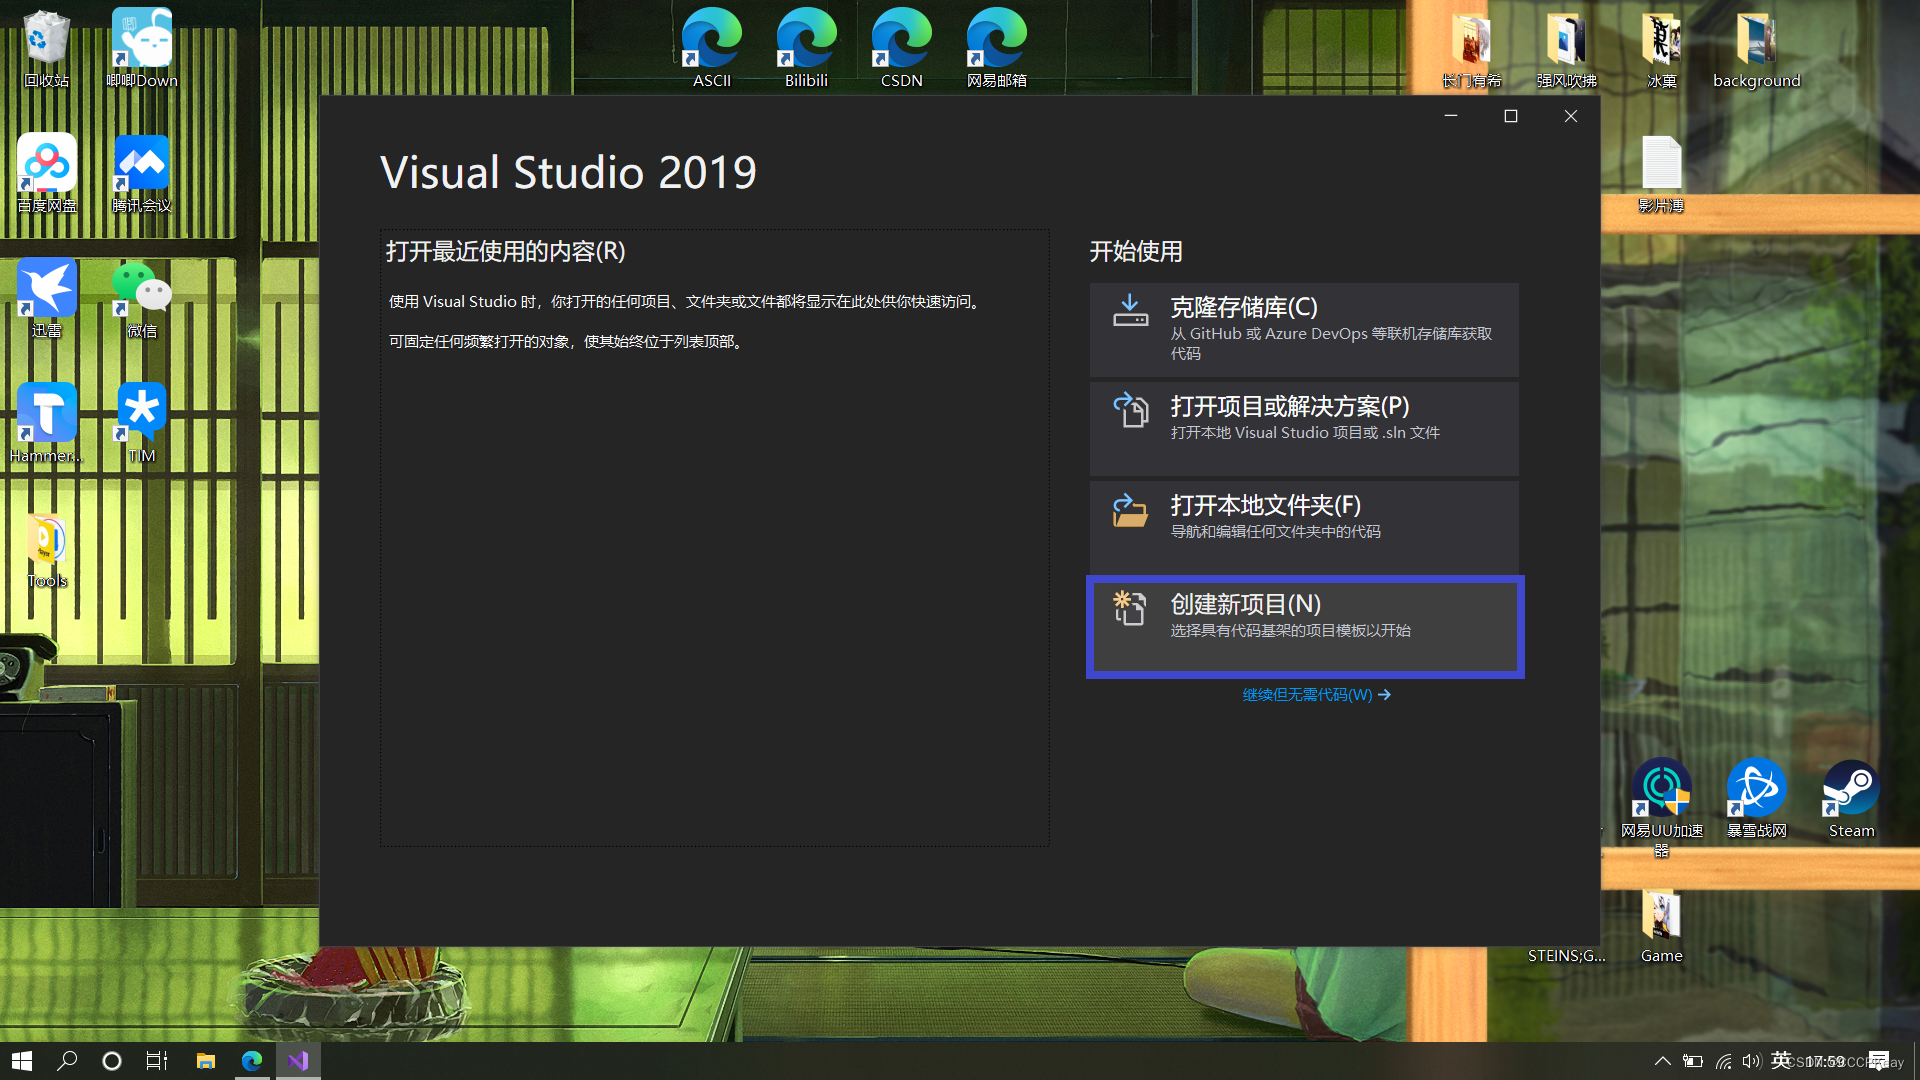Click the 打开本地文件夹 icon

[1129, 513]
